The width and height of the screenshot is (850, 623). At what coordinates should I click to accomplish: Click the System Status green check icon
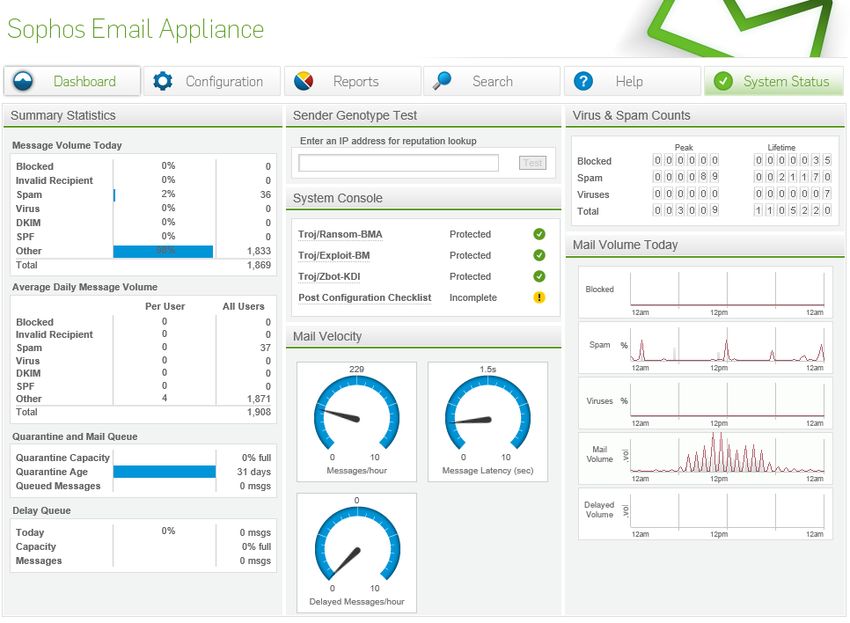pyautogui.click(x=723, y=81)
